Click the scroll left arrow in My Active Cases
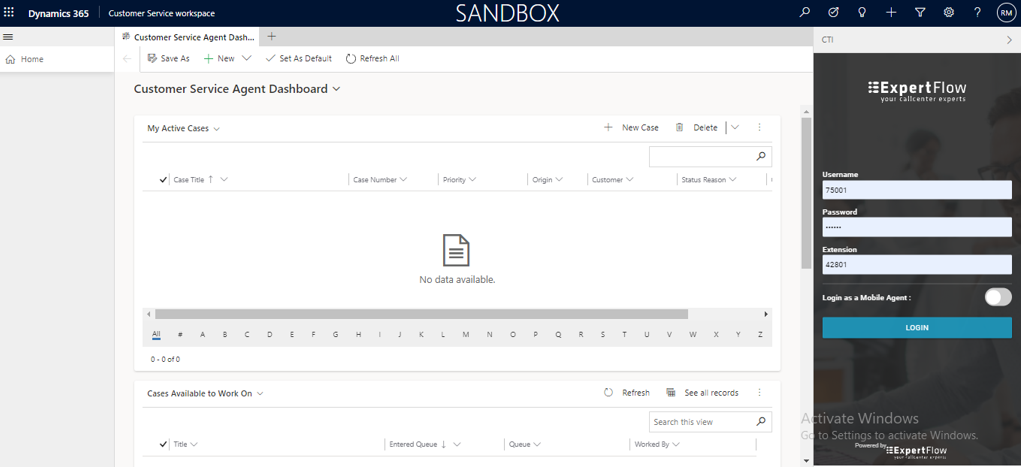The height and width of the screenshot is (471, 1026). 149,314
